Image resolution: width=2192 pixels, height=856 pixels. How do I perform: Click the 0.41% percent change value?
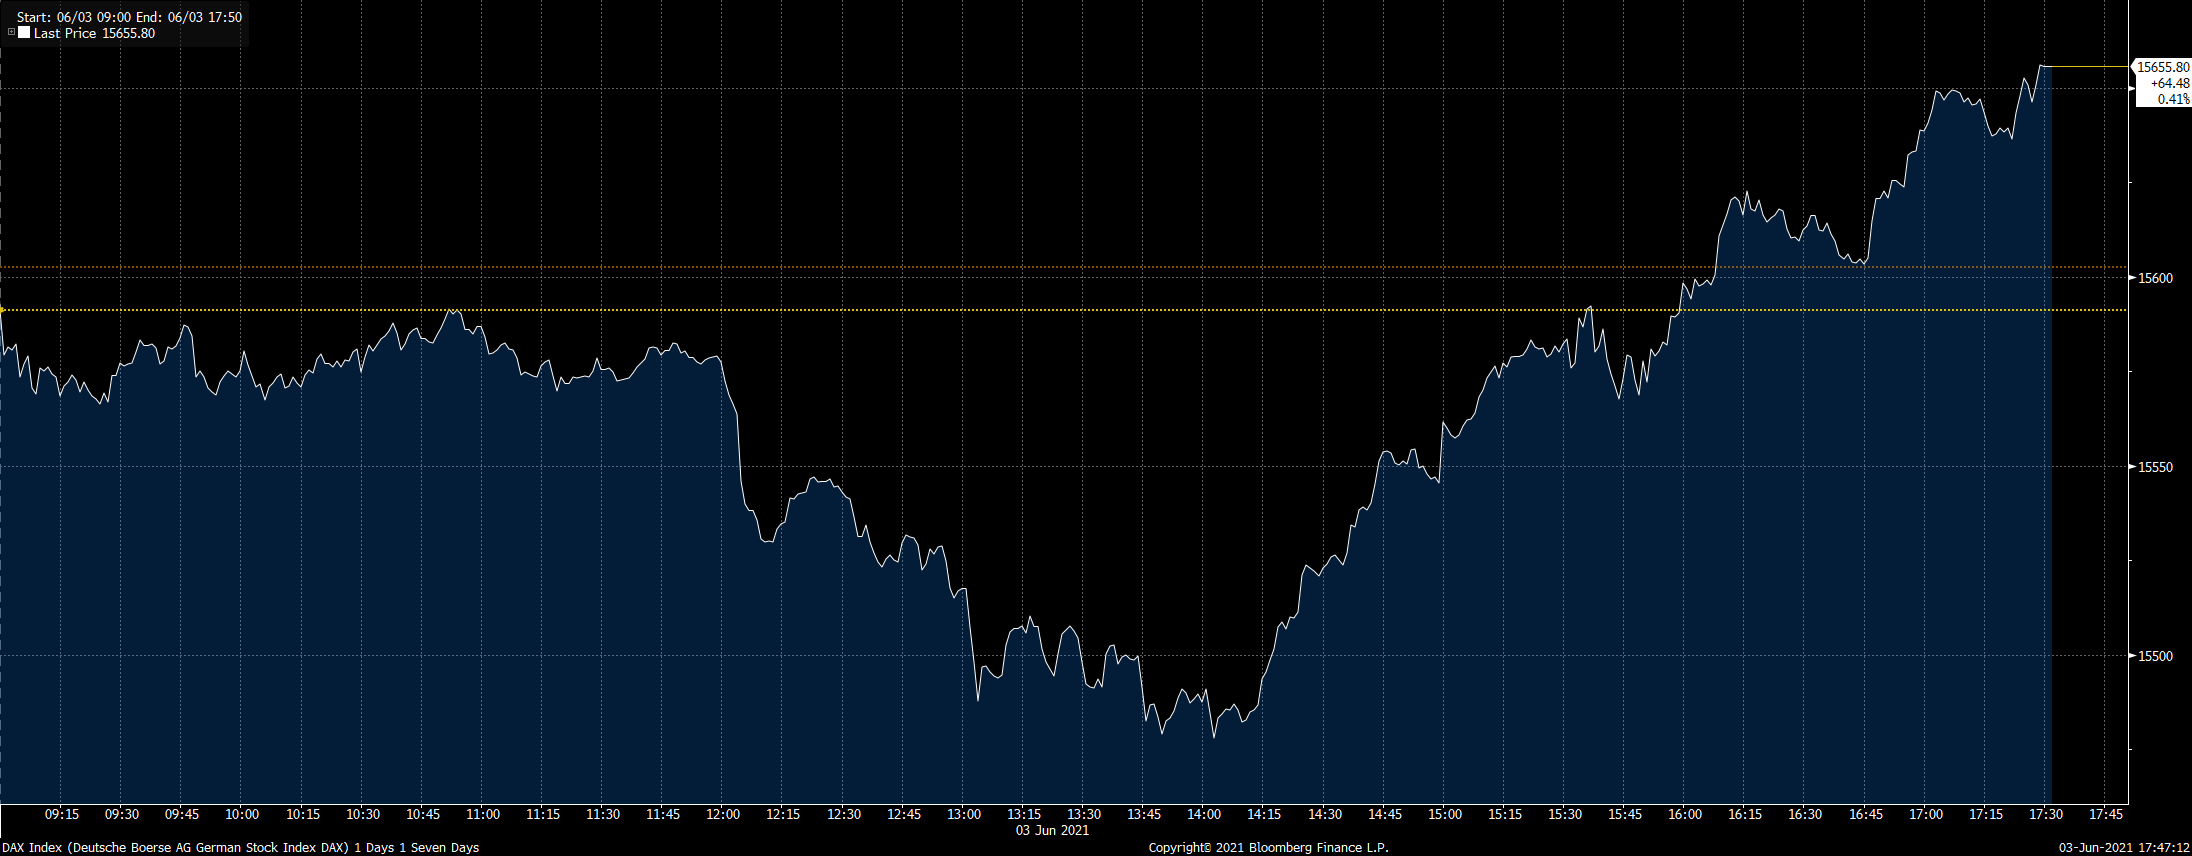(x=2172, y=99)
